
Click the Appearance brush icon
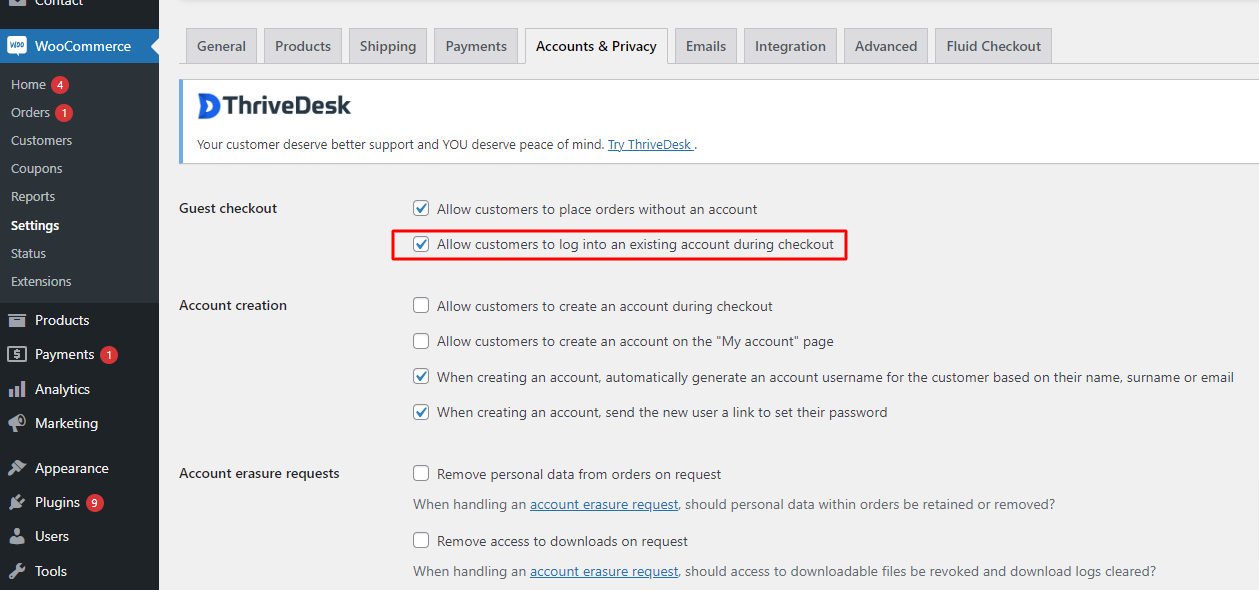tap(18, 467)
